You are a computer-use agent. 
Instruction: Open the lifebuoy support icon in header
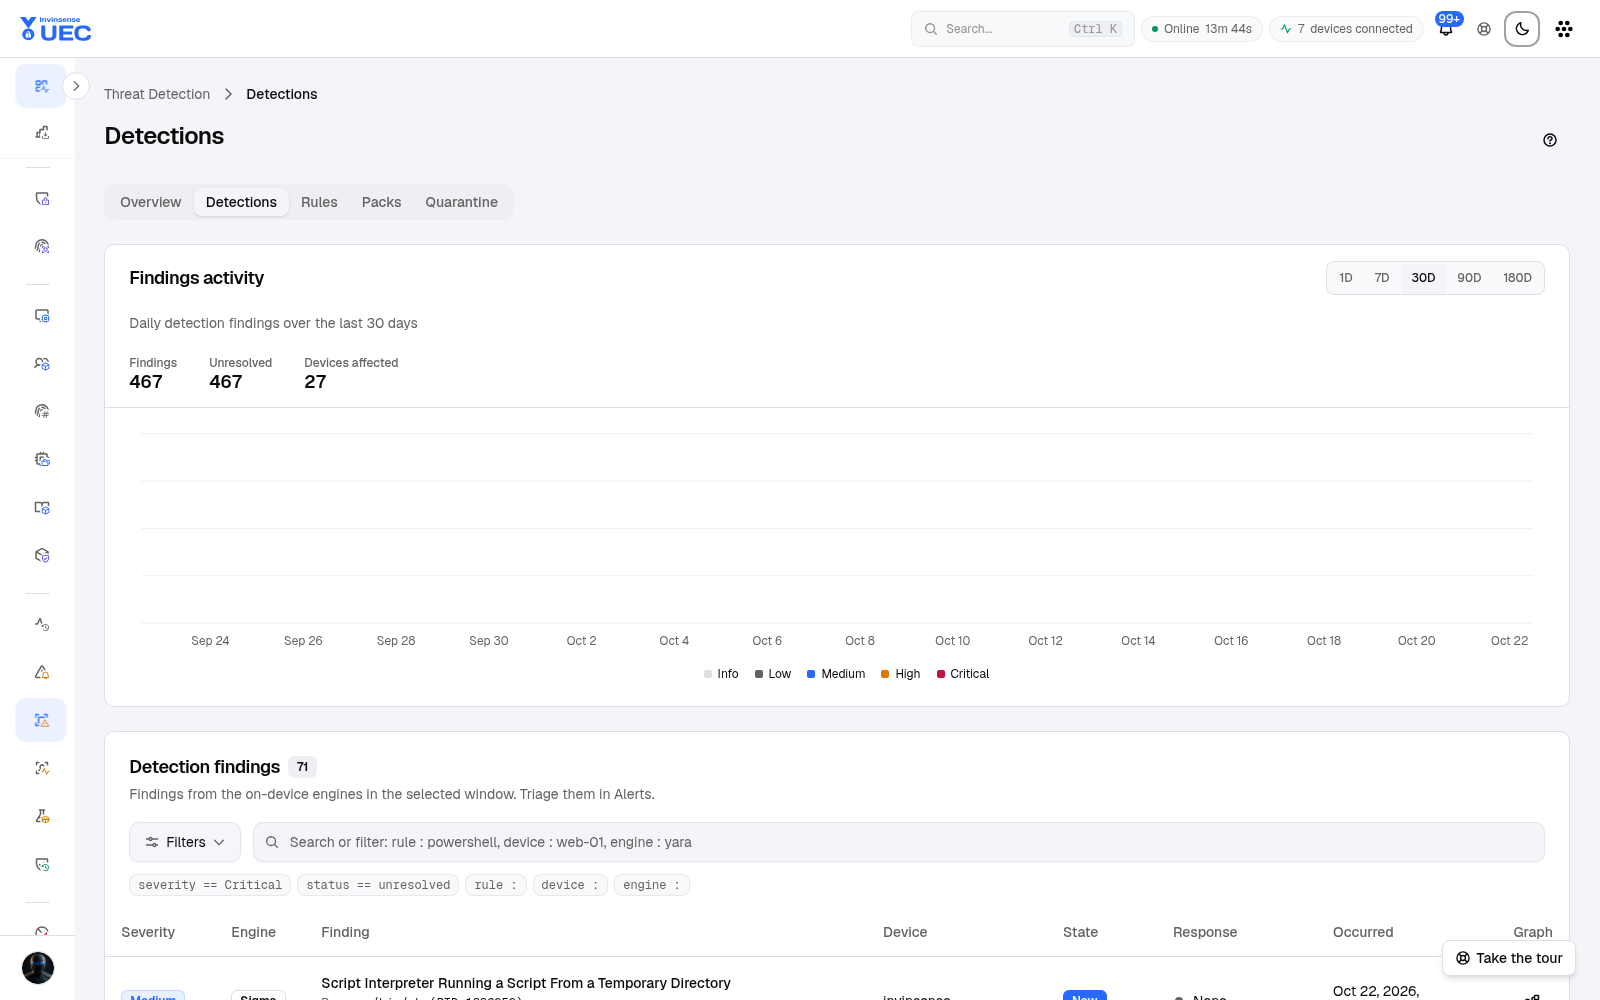tap(1484, 29)
